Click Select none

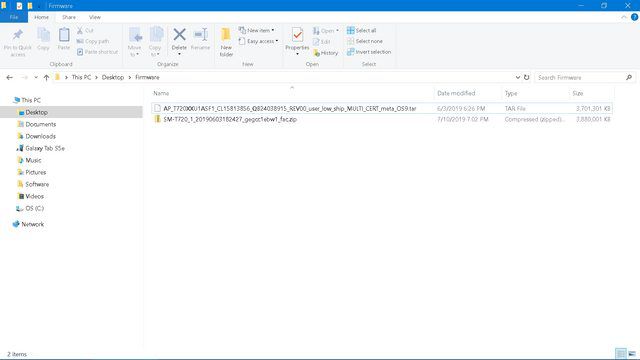pos(365,41)
